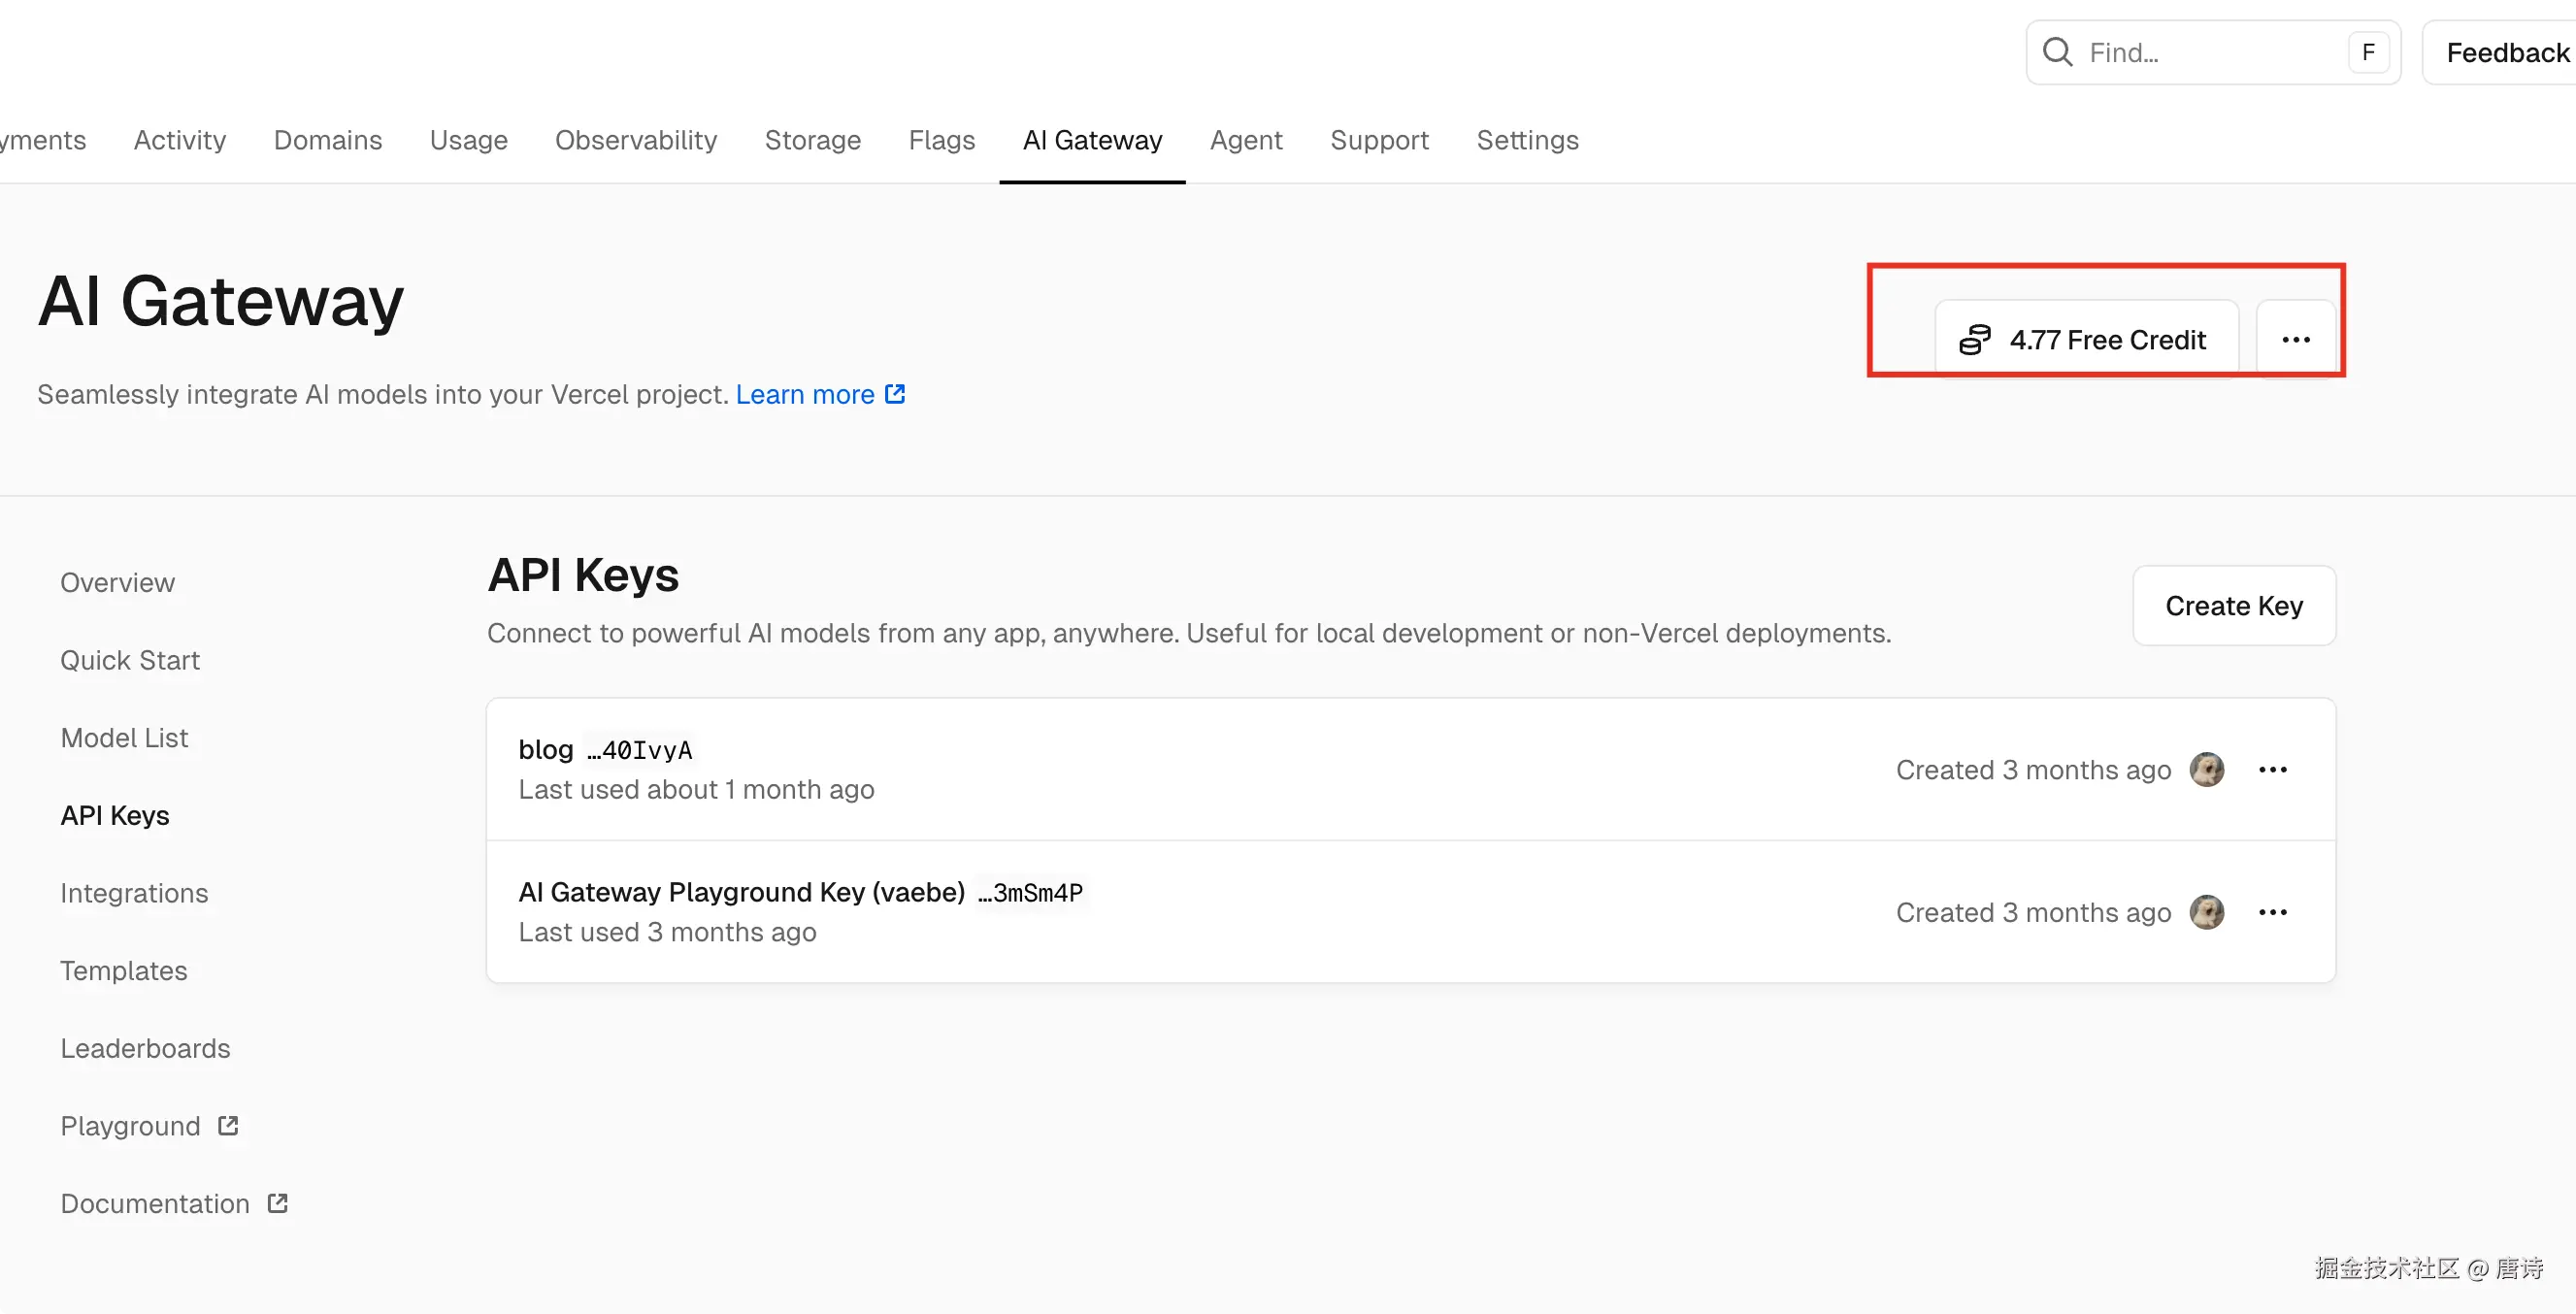Go to Leaderboards in the sidebar
Image resolution: width=2576 pixels, height=1314 pixels.
pyautogui.click(x=145, y=1048)
